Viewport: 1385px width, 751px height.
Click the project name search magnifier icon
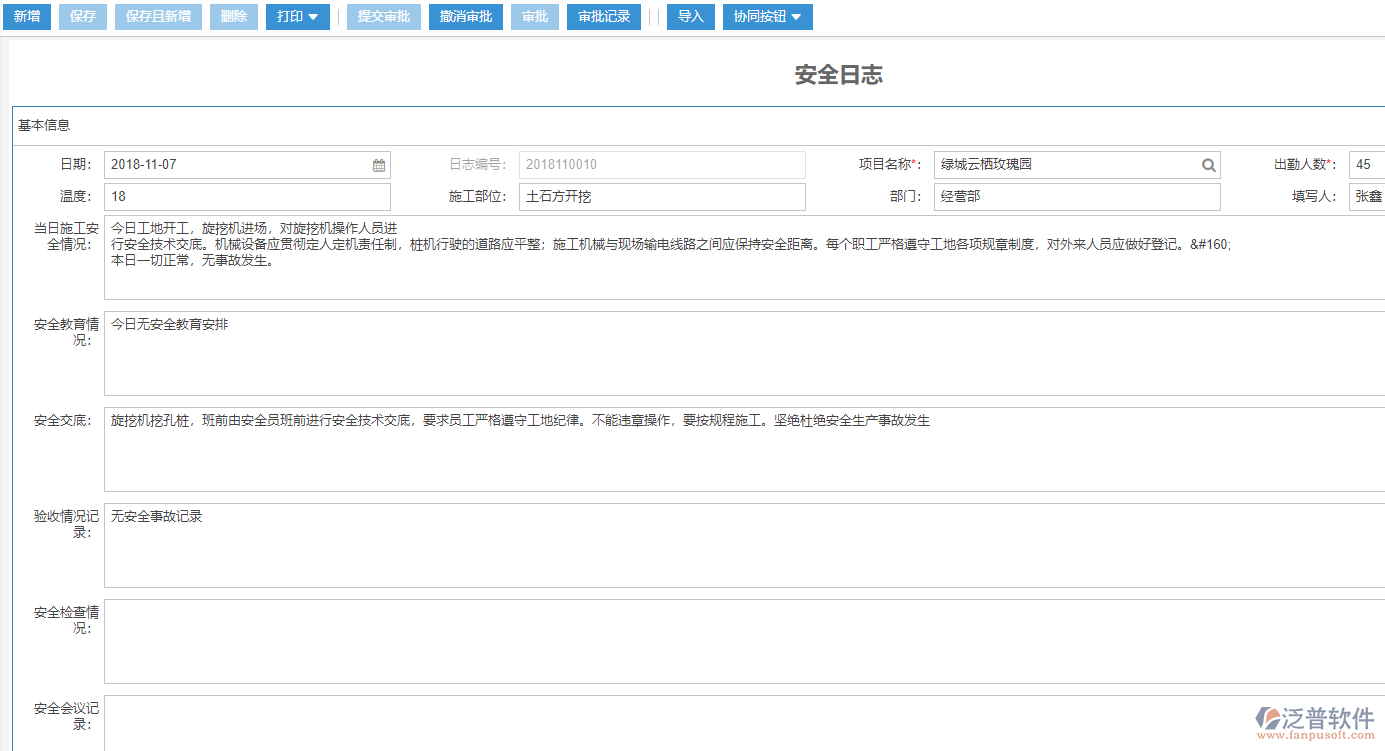[x=1208, y=165]
